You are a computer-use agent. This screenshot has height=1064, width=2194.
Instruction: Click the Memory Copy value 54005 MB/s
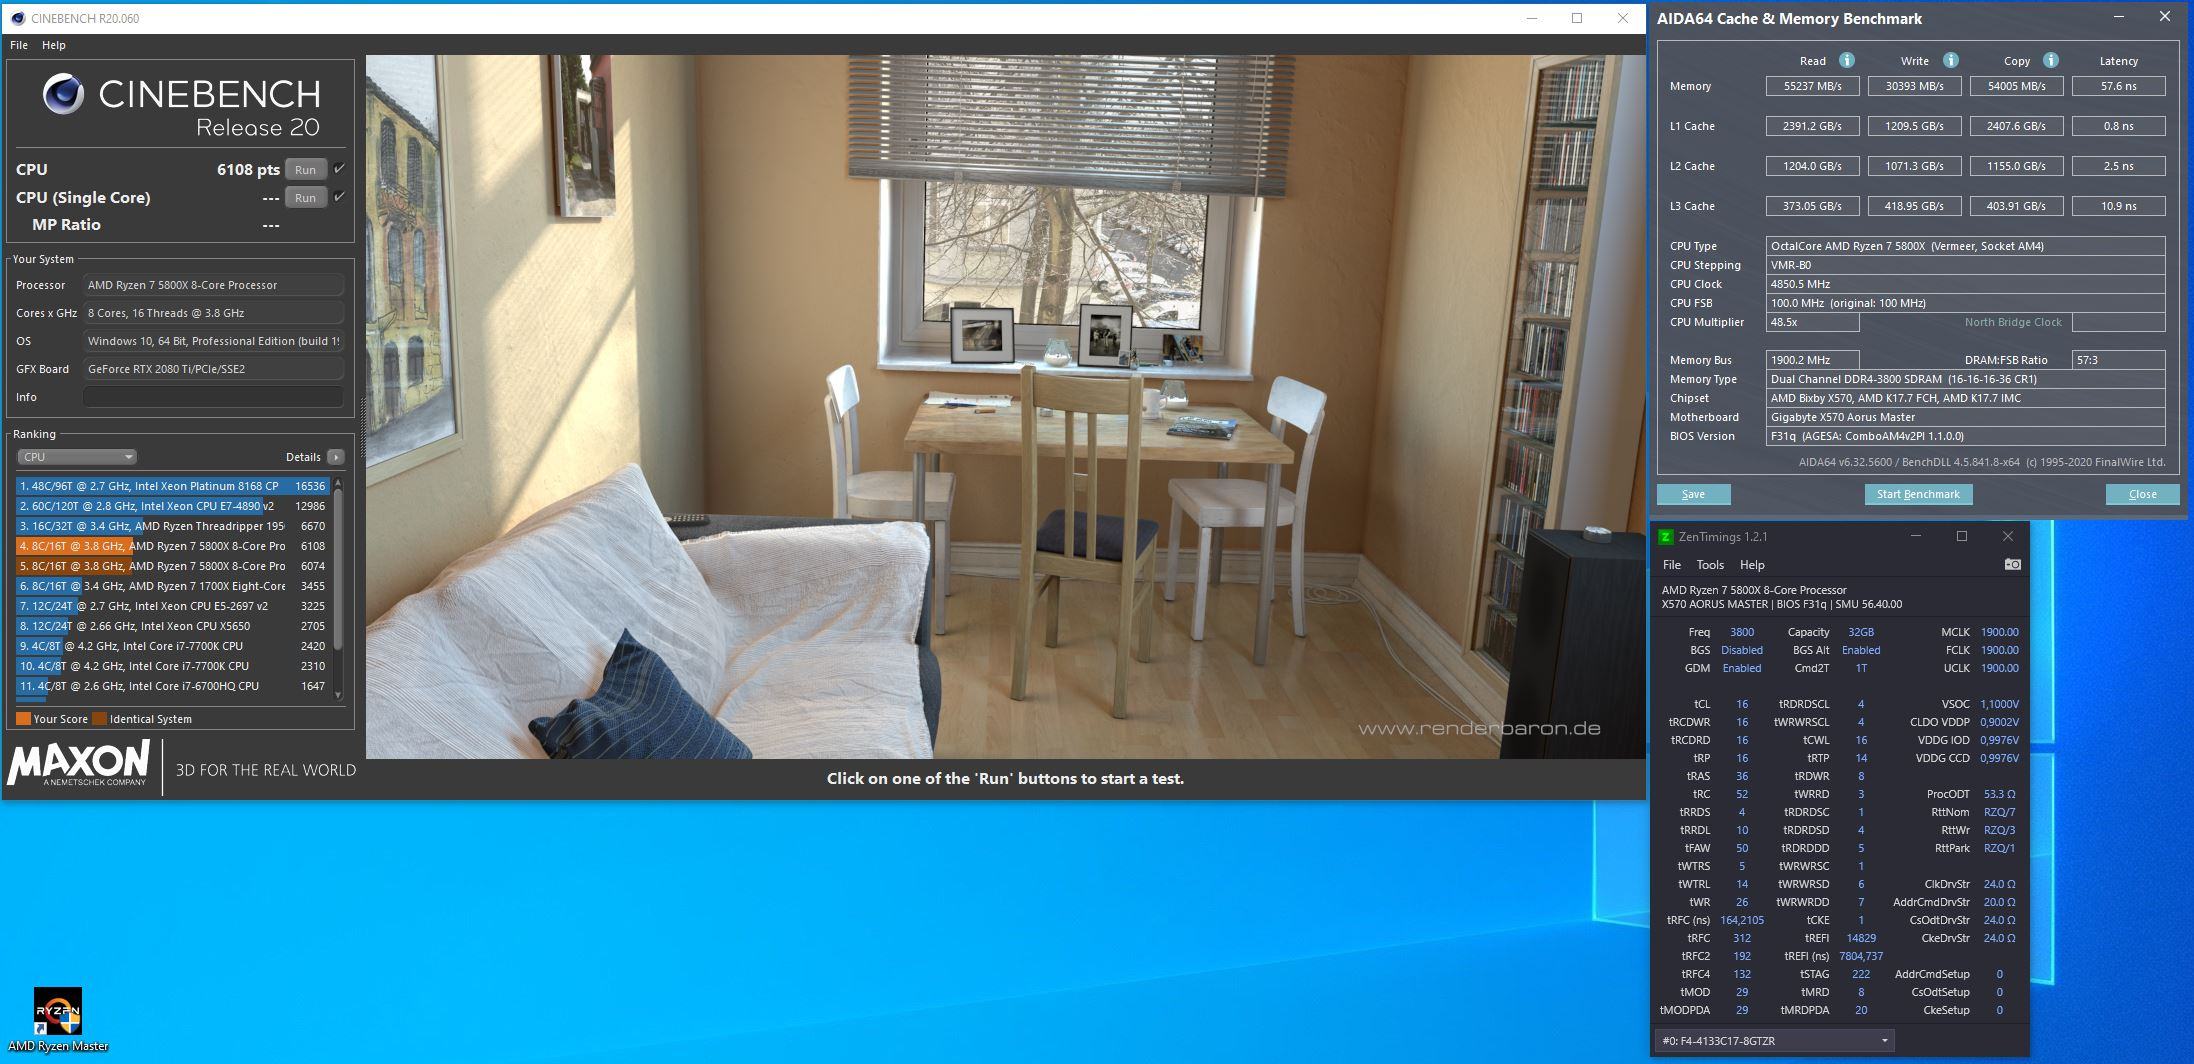(x=2016, y=86)
